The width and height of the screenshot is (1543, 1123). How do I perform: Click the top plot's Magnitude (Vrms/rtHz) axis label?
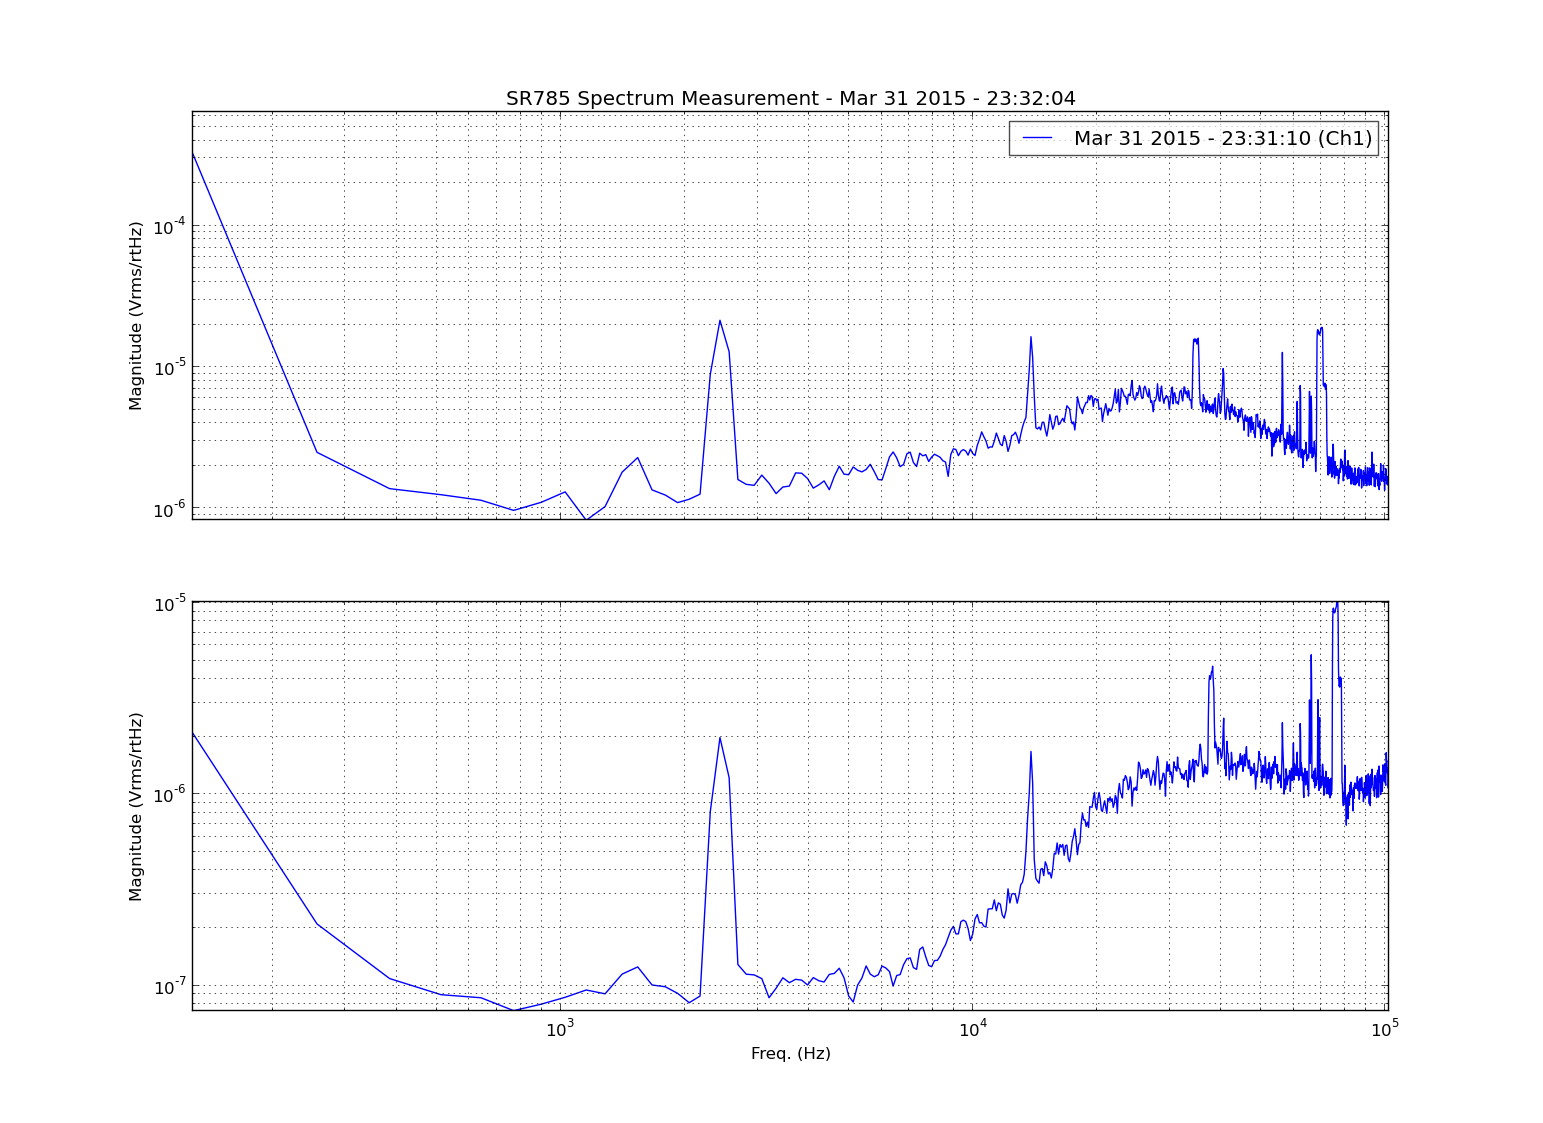pos(136,315)
